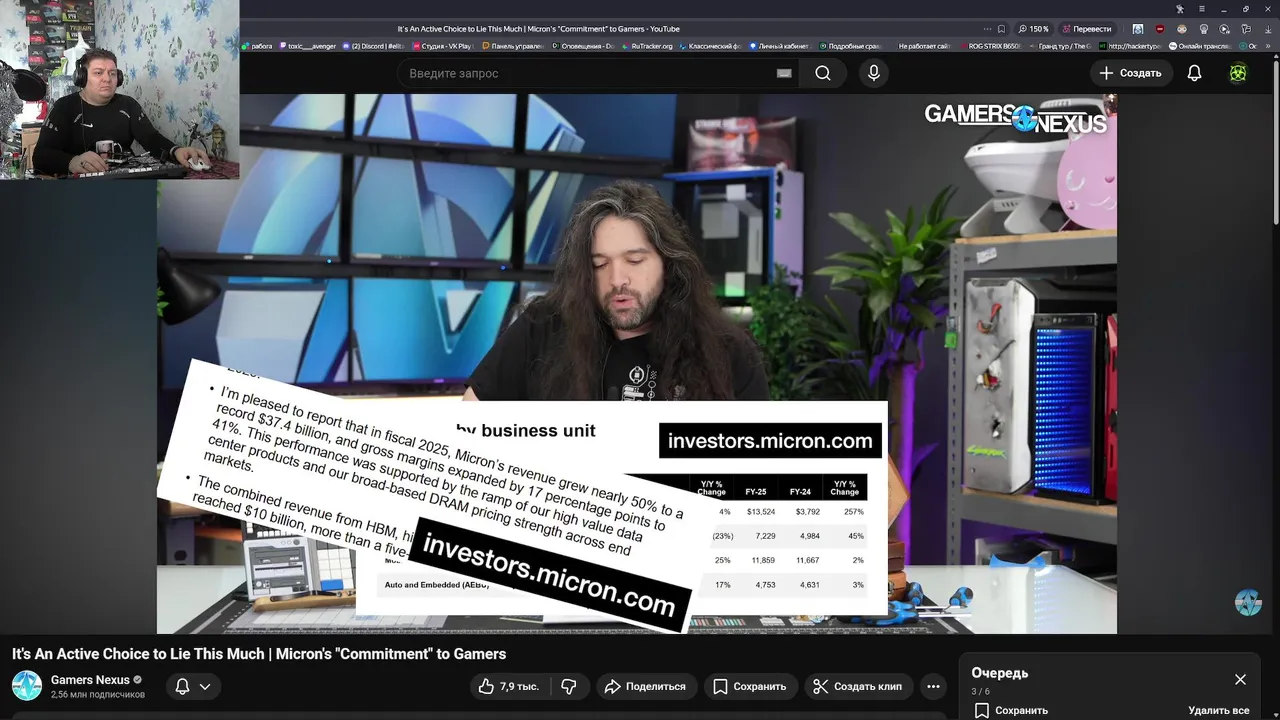Click the red adblock extension icon
This screenshot has width=1280, height=720.
pos(1160,29)
